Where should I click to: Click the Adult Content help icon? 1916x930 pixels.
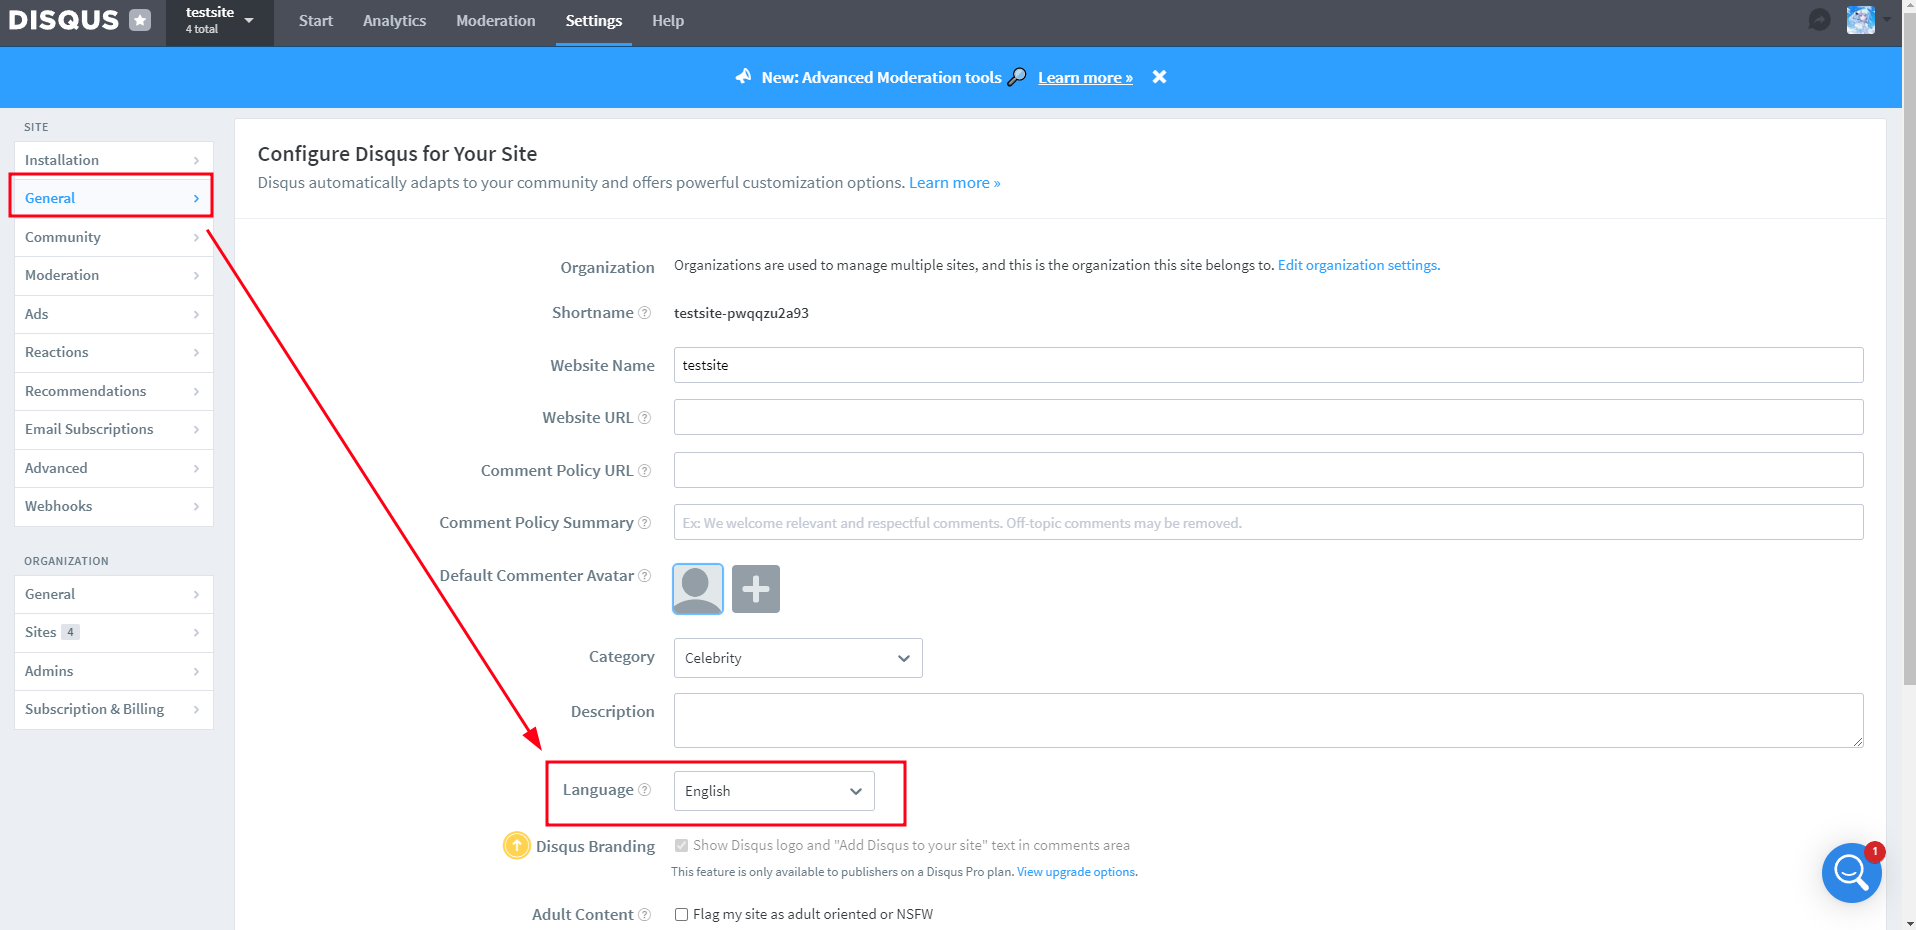pyautogui.click(x=645, y=915)
